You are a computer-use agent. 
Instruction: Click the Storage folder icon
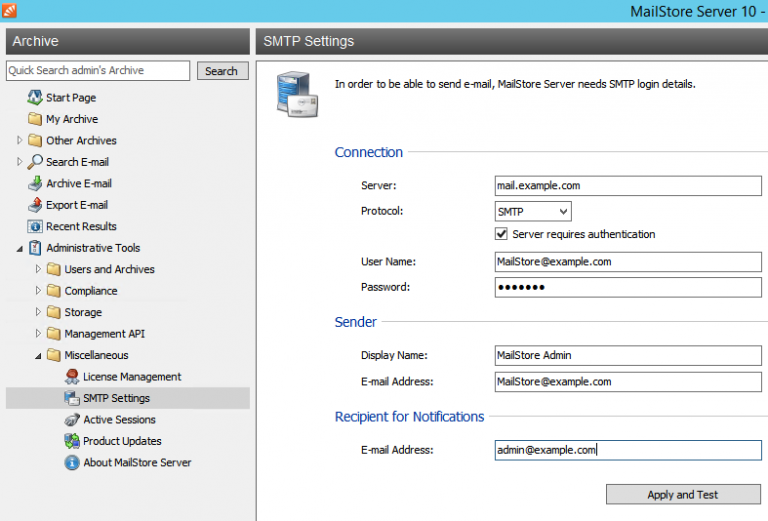point(53,312)
